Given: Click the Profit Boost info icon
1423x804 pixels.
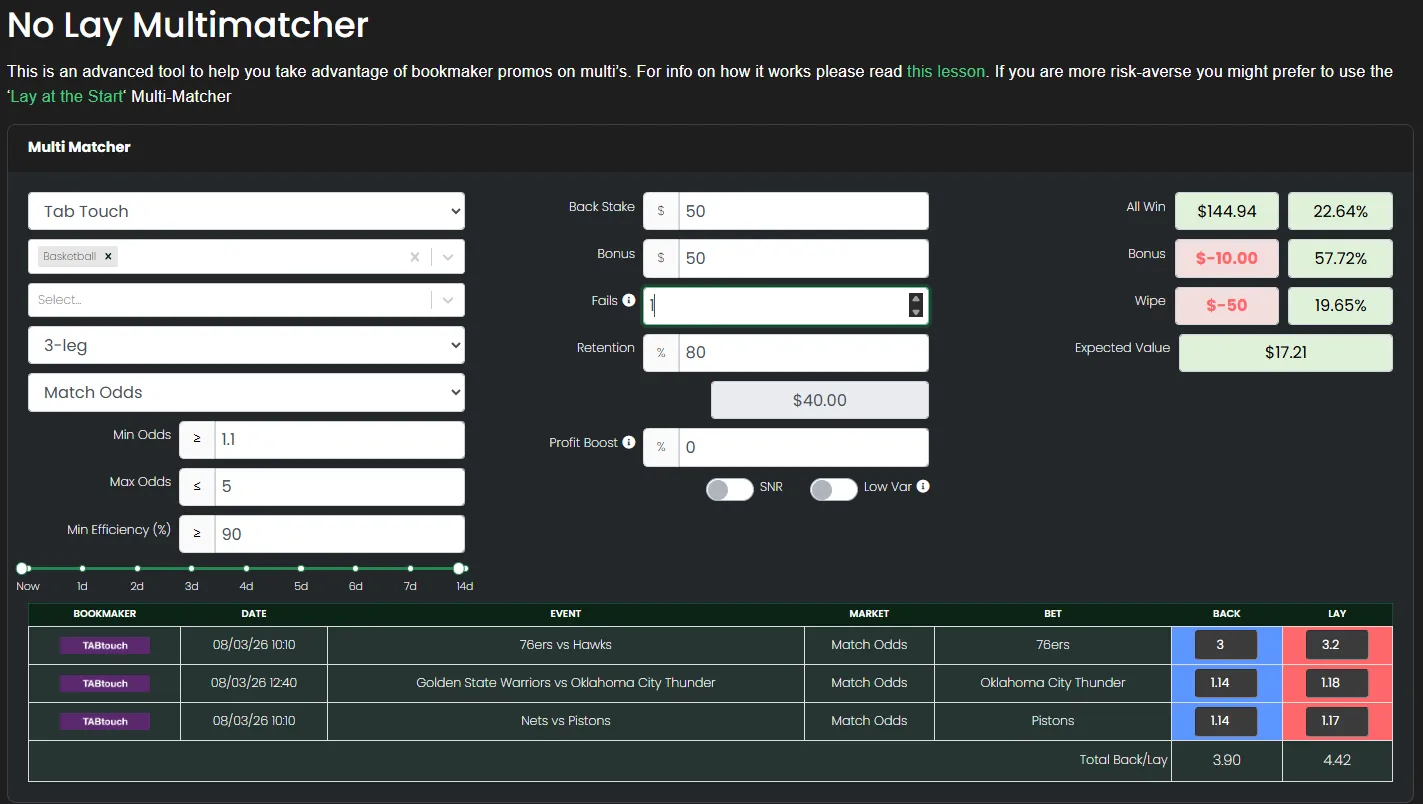Looking at the screenshot, I should point(631,442).
